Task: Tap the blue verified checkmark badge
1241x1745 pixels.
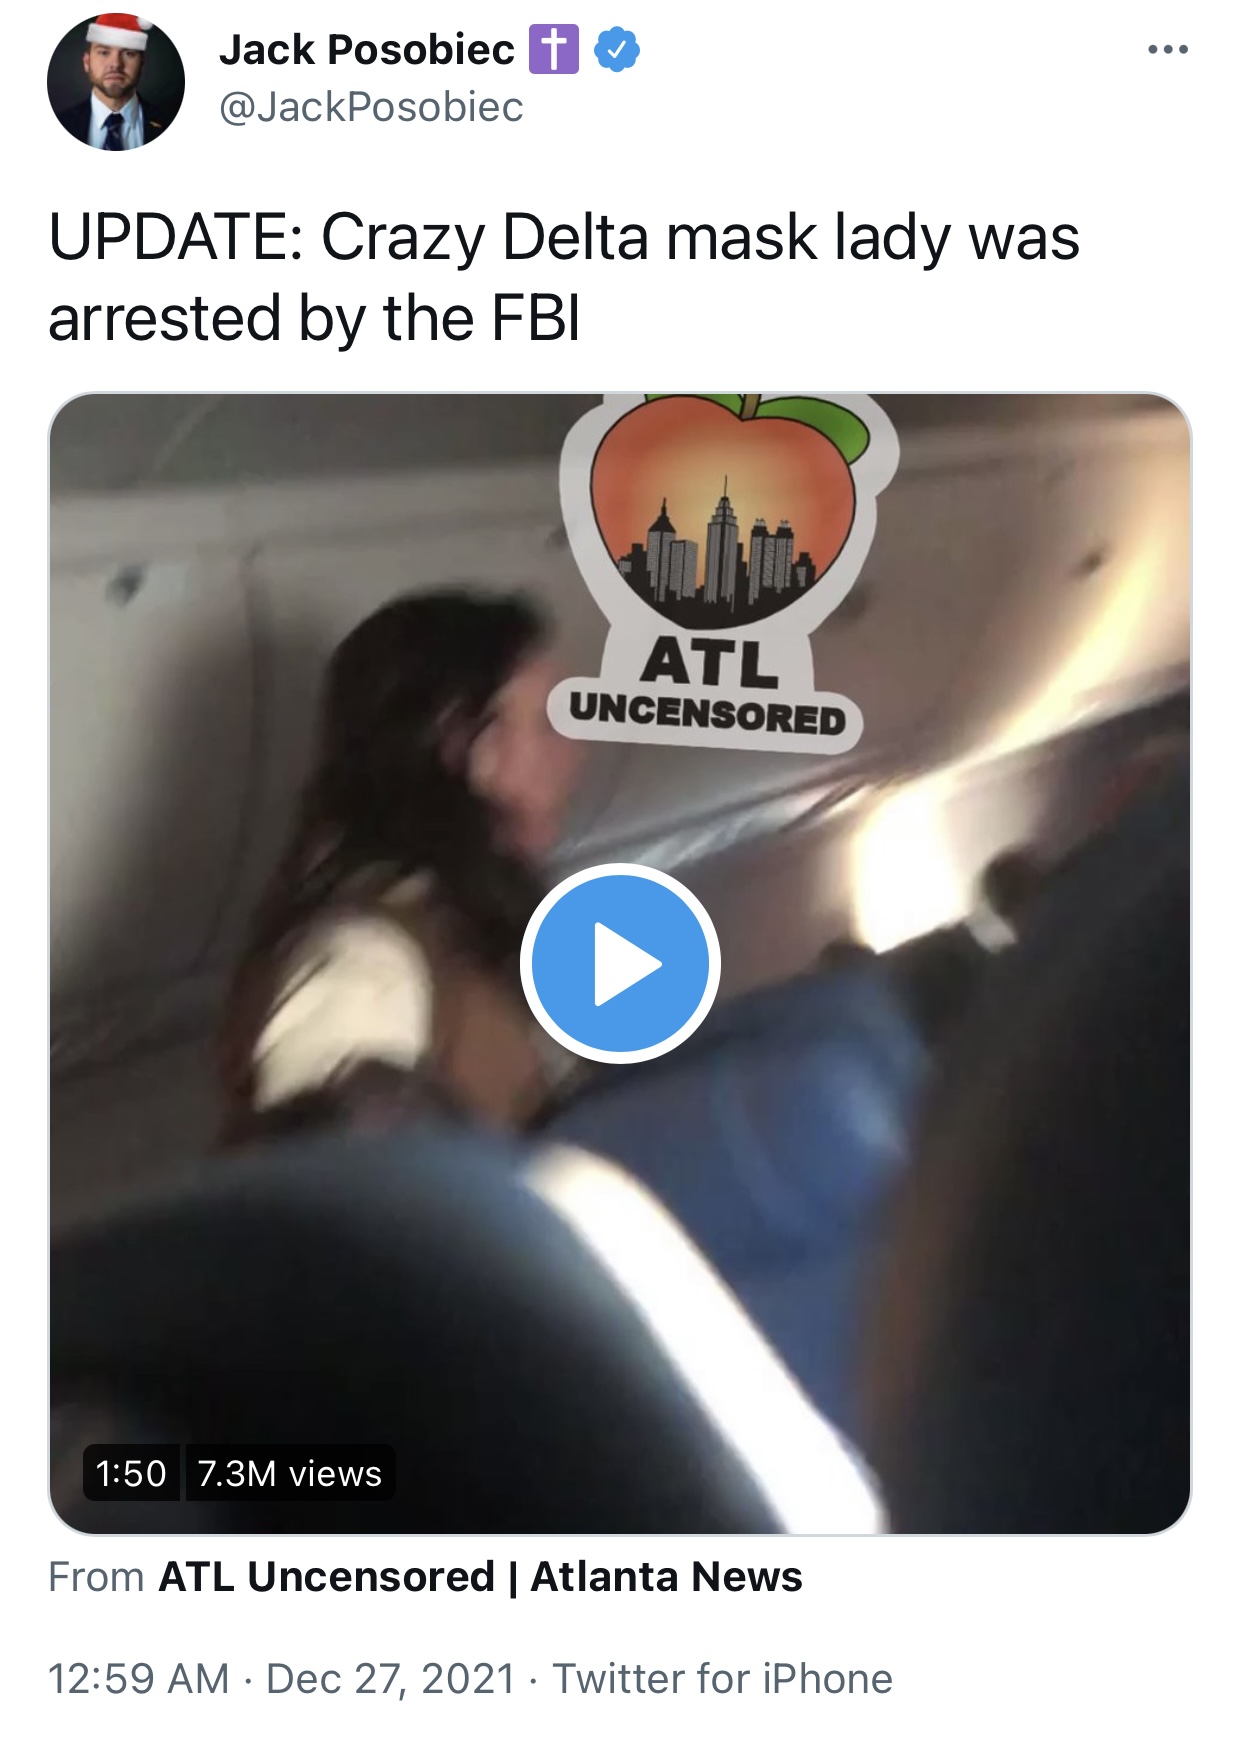Action: pos(617,50)
